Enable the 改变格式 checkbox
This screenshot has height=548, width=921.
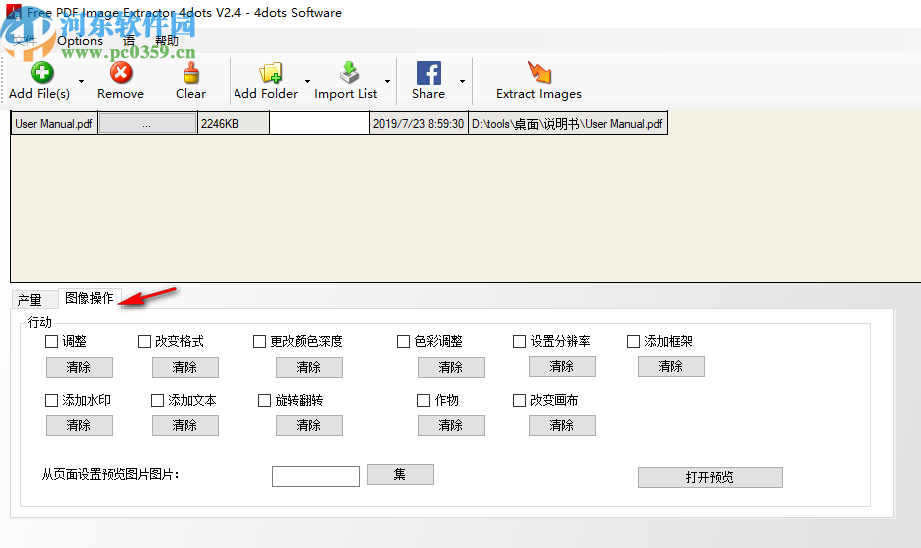(144, 341)
